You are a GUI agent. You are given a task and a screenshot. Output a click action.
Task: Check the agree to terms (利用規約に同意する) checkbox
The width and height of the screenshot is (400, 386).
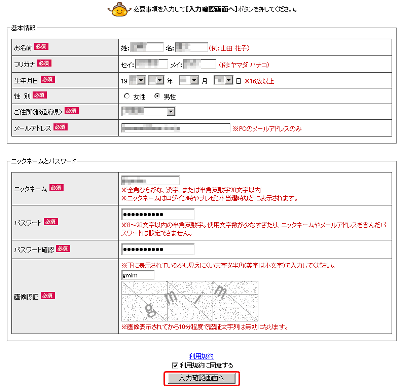click(x=175, y=365)
